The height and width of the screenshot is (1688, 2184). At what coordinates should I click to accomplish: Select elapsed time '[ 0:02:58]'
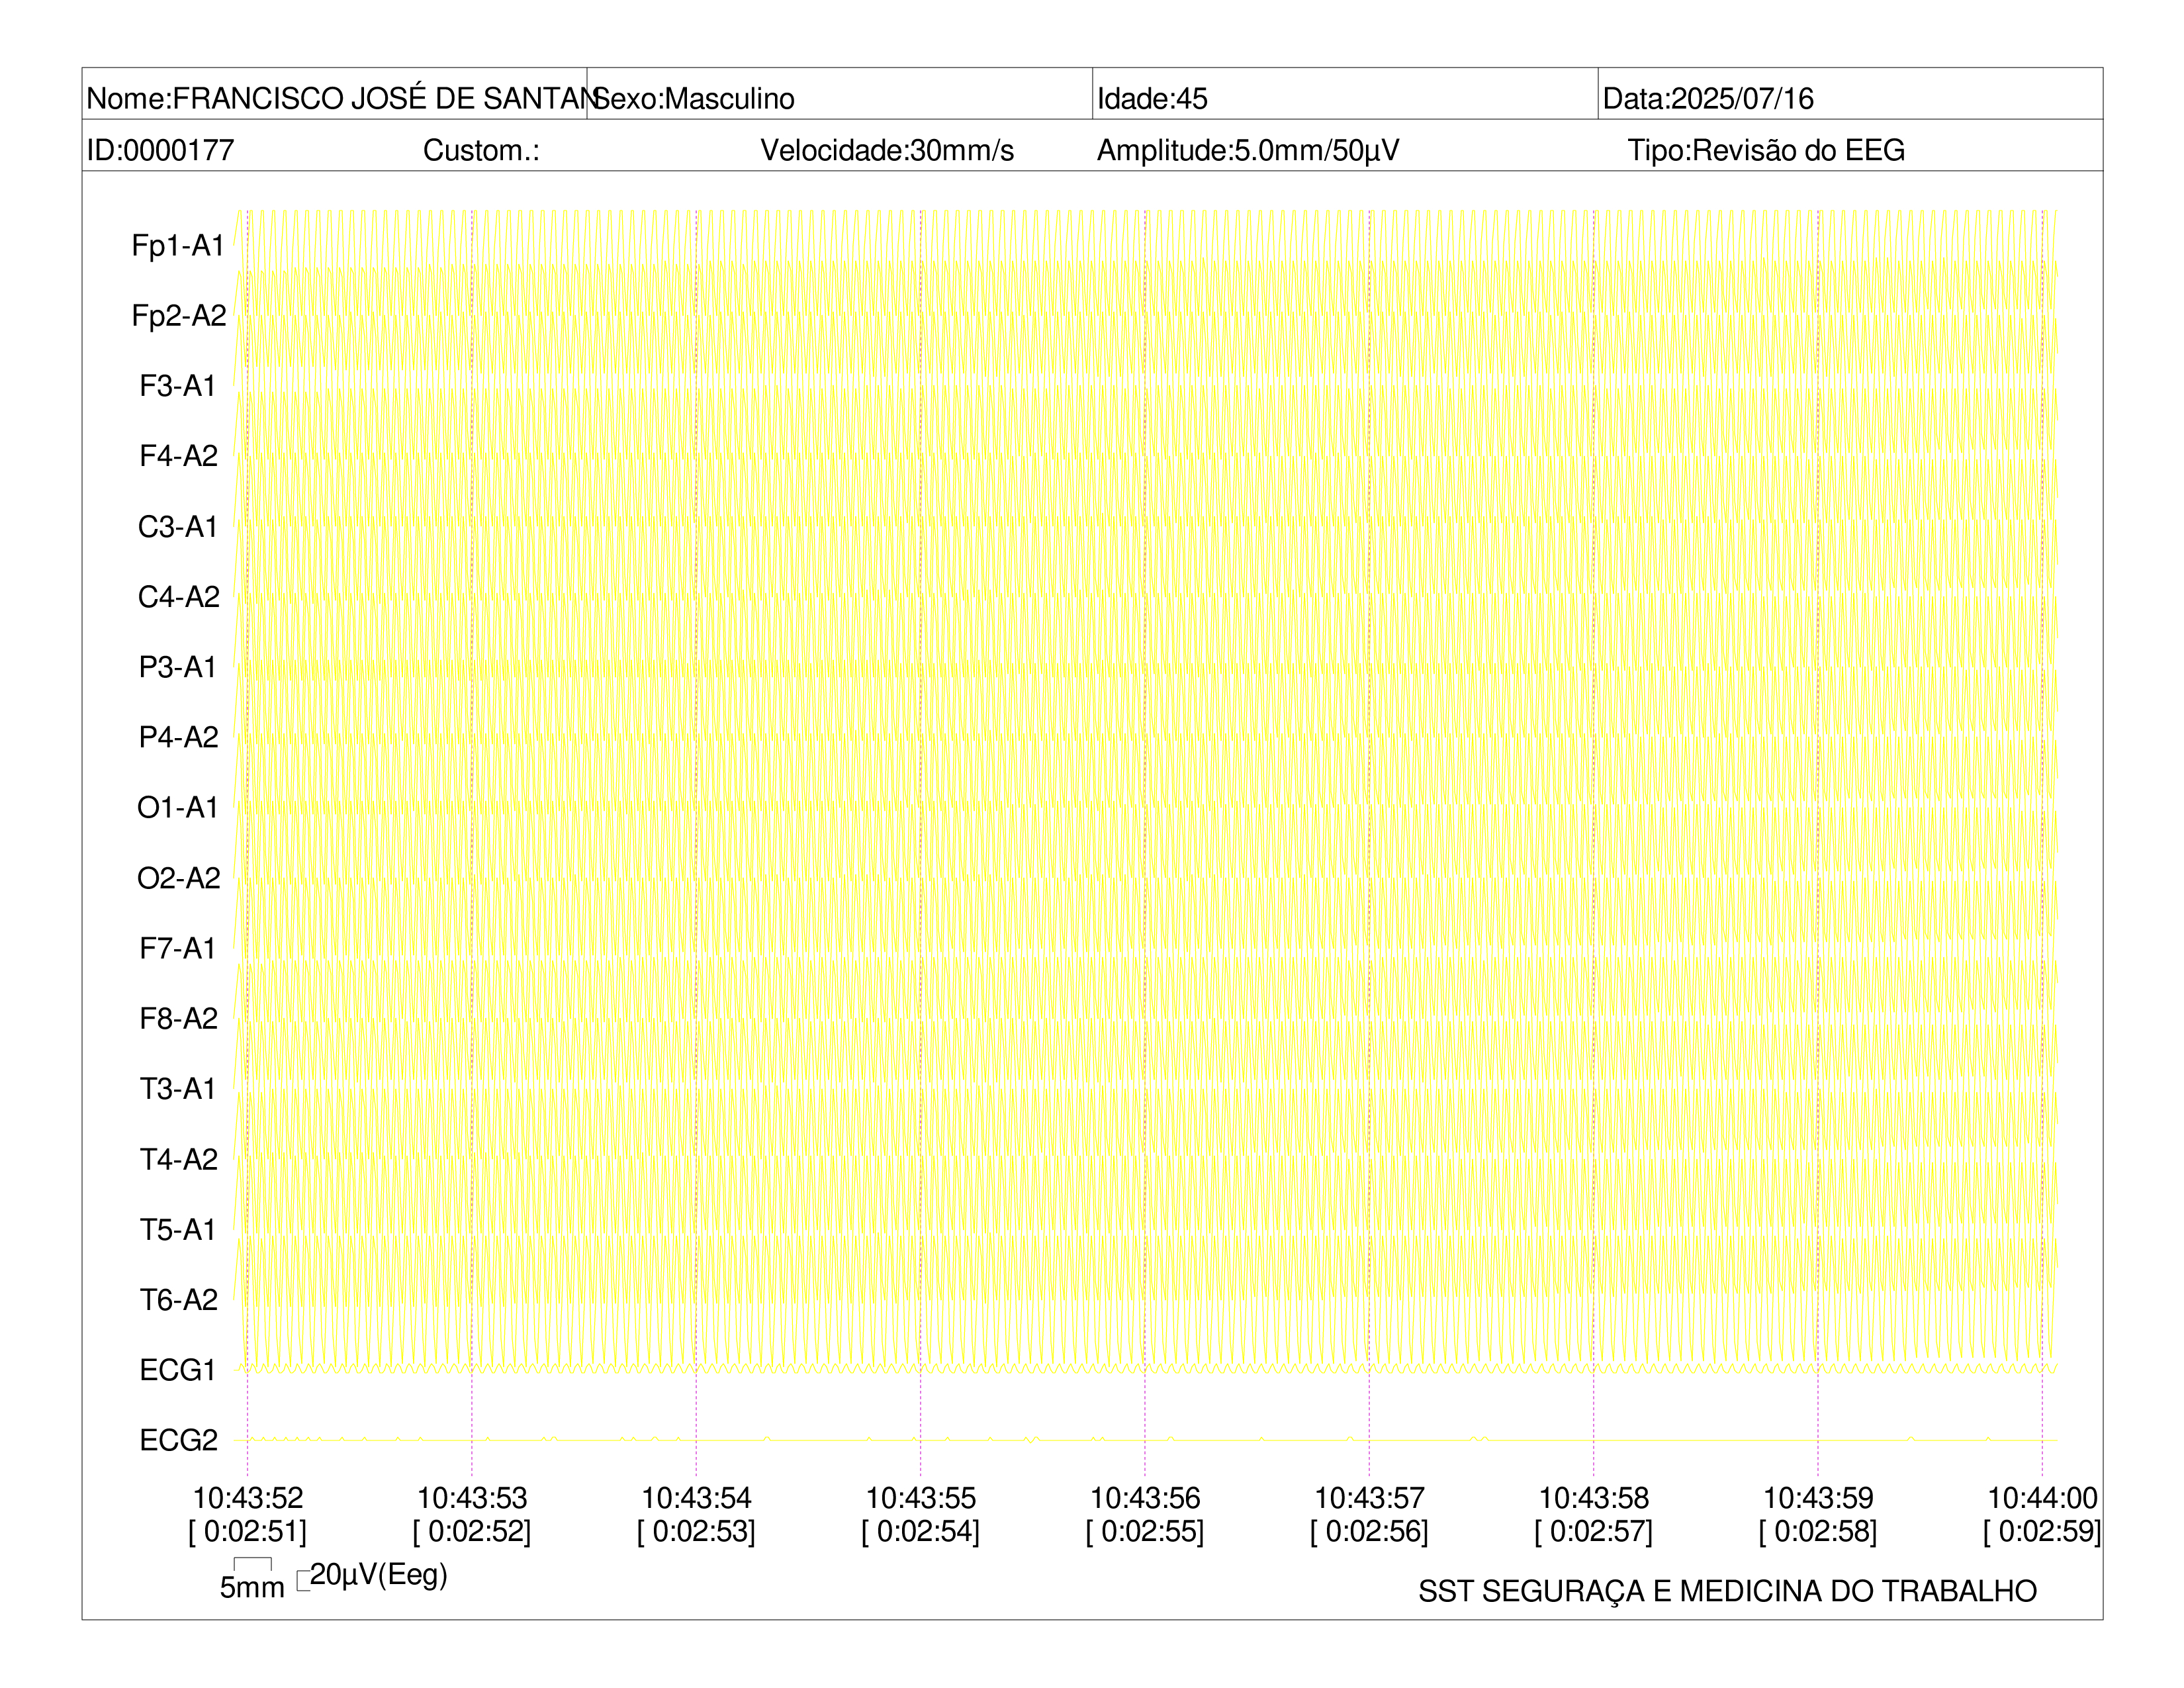pyautogui.click(x=1818, y=1532)
